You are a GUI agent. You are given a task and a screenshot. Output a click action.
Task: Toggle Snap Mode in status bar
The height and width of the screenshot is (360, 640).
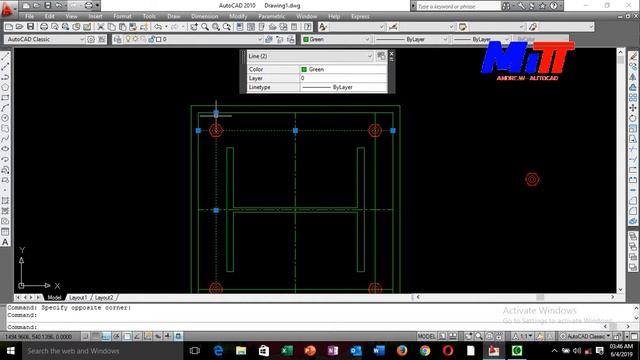coord(85,336)
